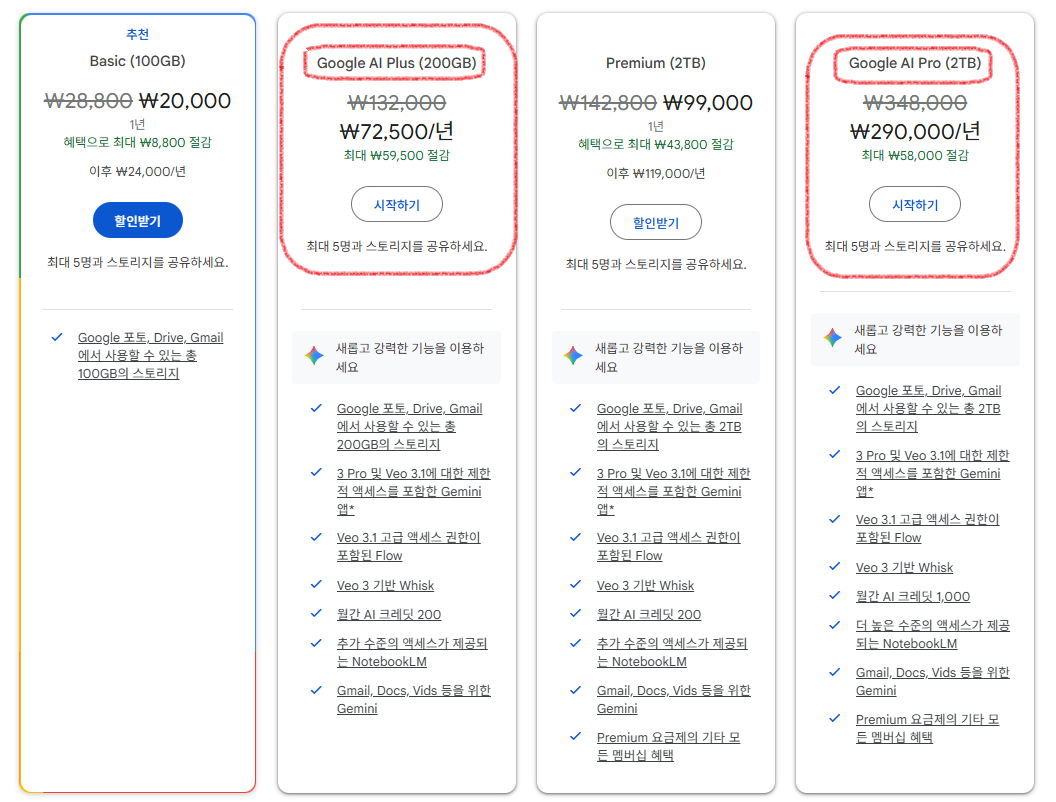This screenshot has height=802, width=1056.
Task: Open 더 높은 수준 NotebookLM link in AI Pro
Action: click(x=932, y=634)
